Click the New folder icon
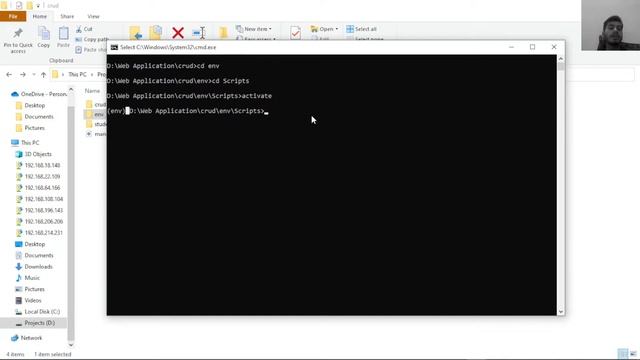The image size is (640, 360). point(223,33)
